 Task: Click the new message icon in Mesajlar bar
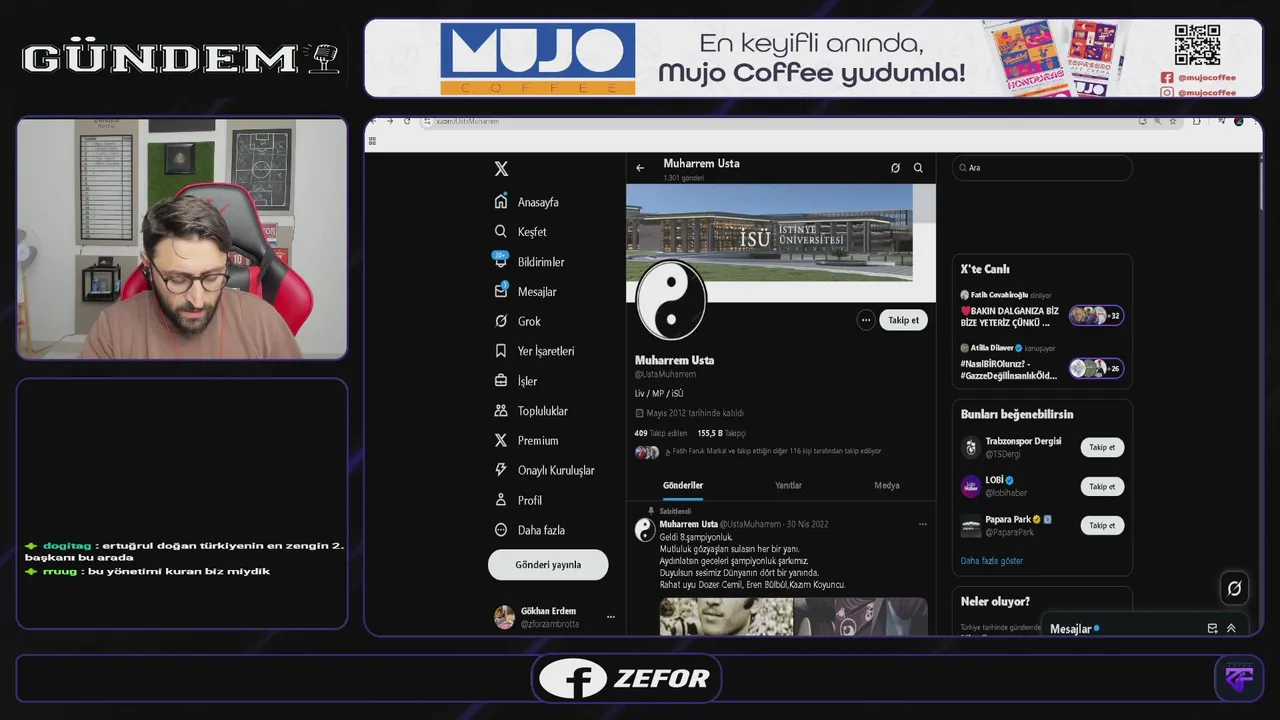tap(1212, 629)
